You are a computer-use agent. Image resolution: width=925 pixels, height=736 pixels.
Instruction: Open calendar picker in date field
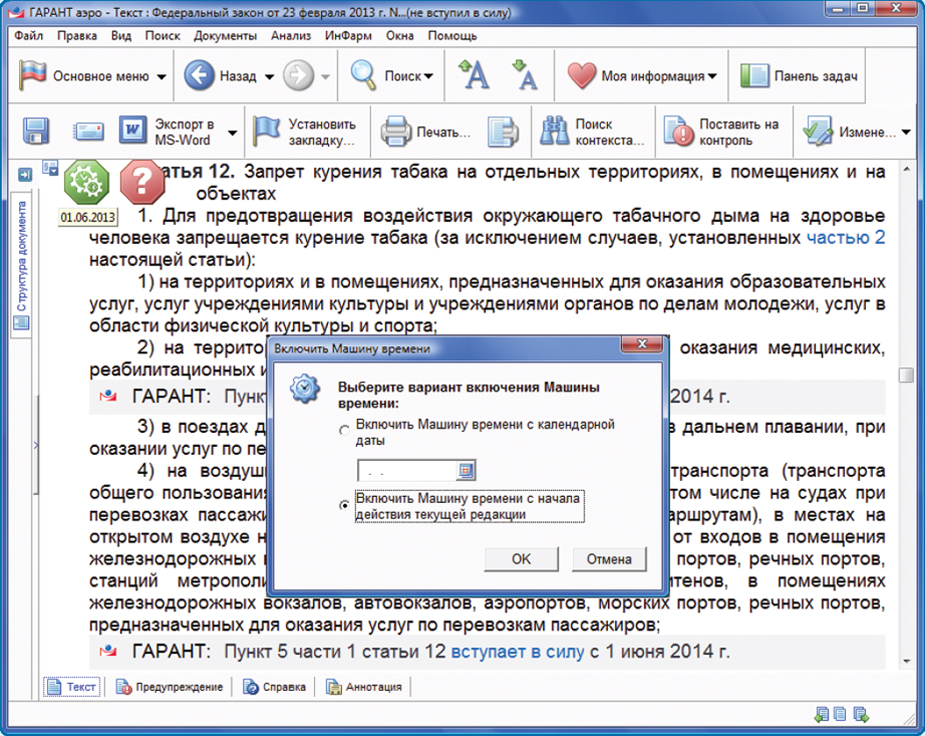(466, 470)
